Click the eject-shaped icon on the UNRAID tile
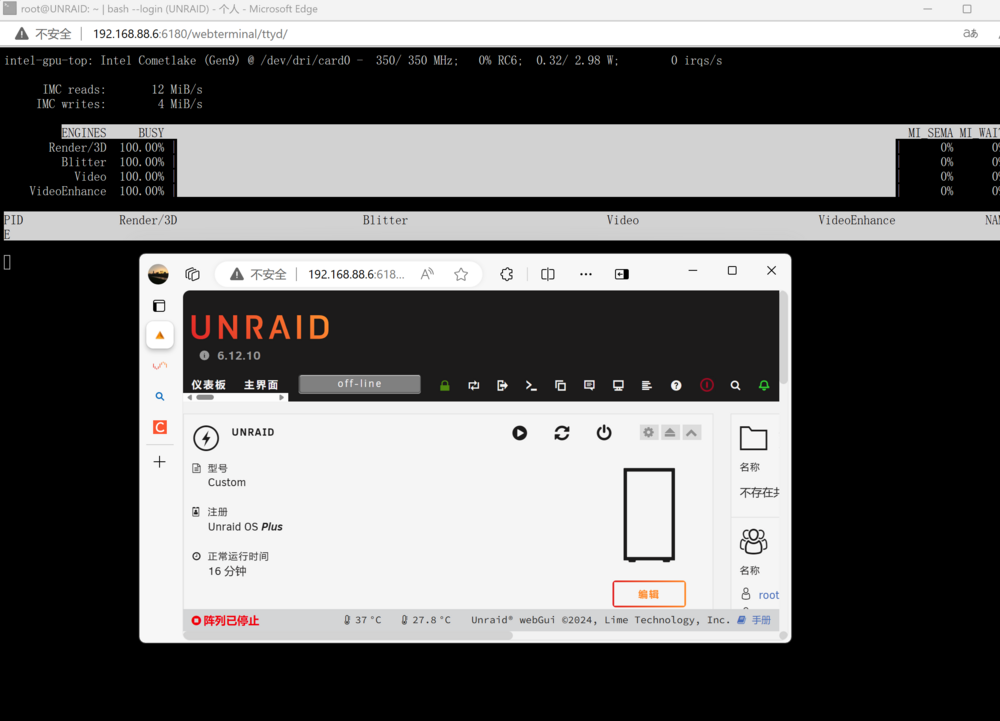The image size is (1000, 721). pyautogui.click(x=670, y=432)
